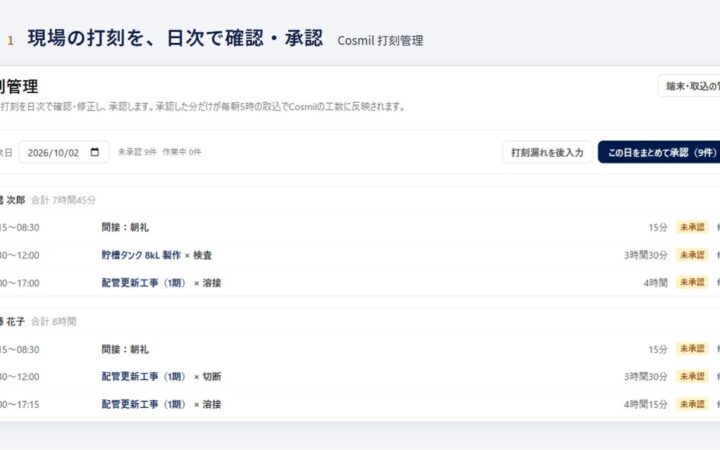Click the 検査 process label
Screen dimensions: 720x450
pyautogui.click(x=202, y=255)
